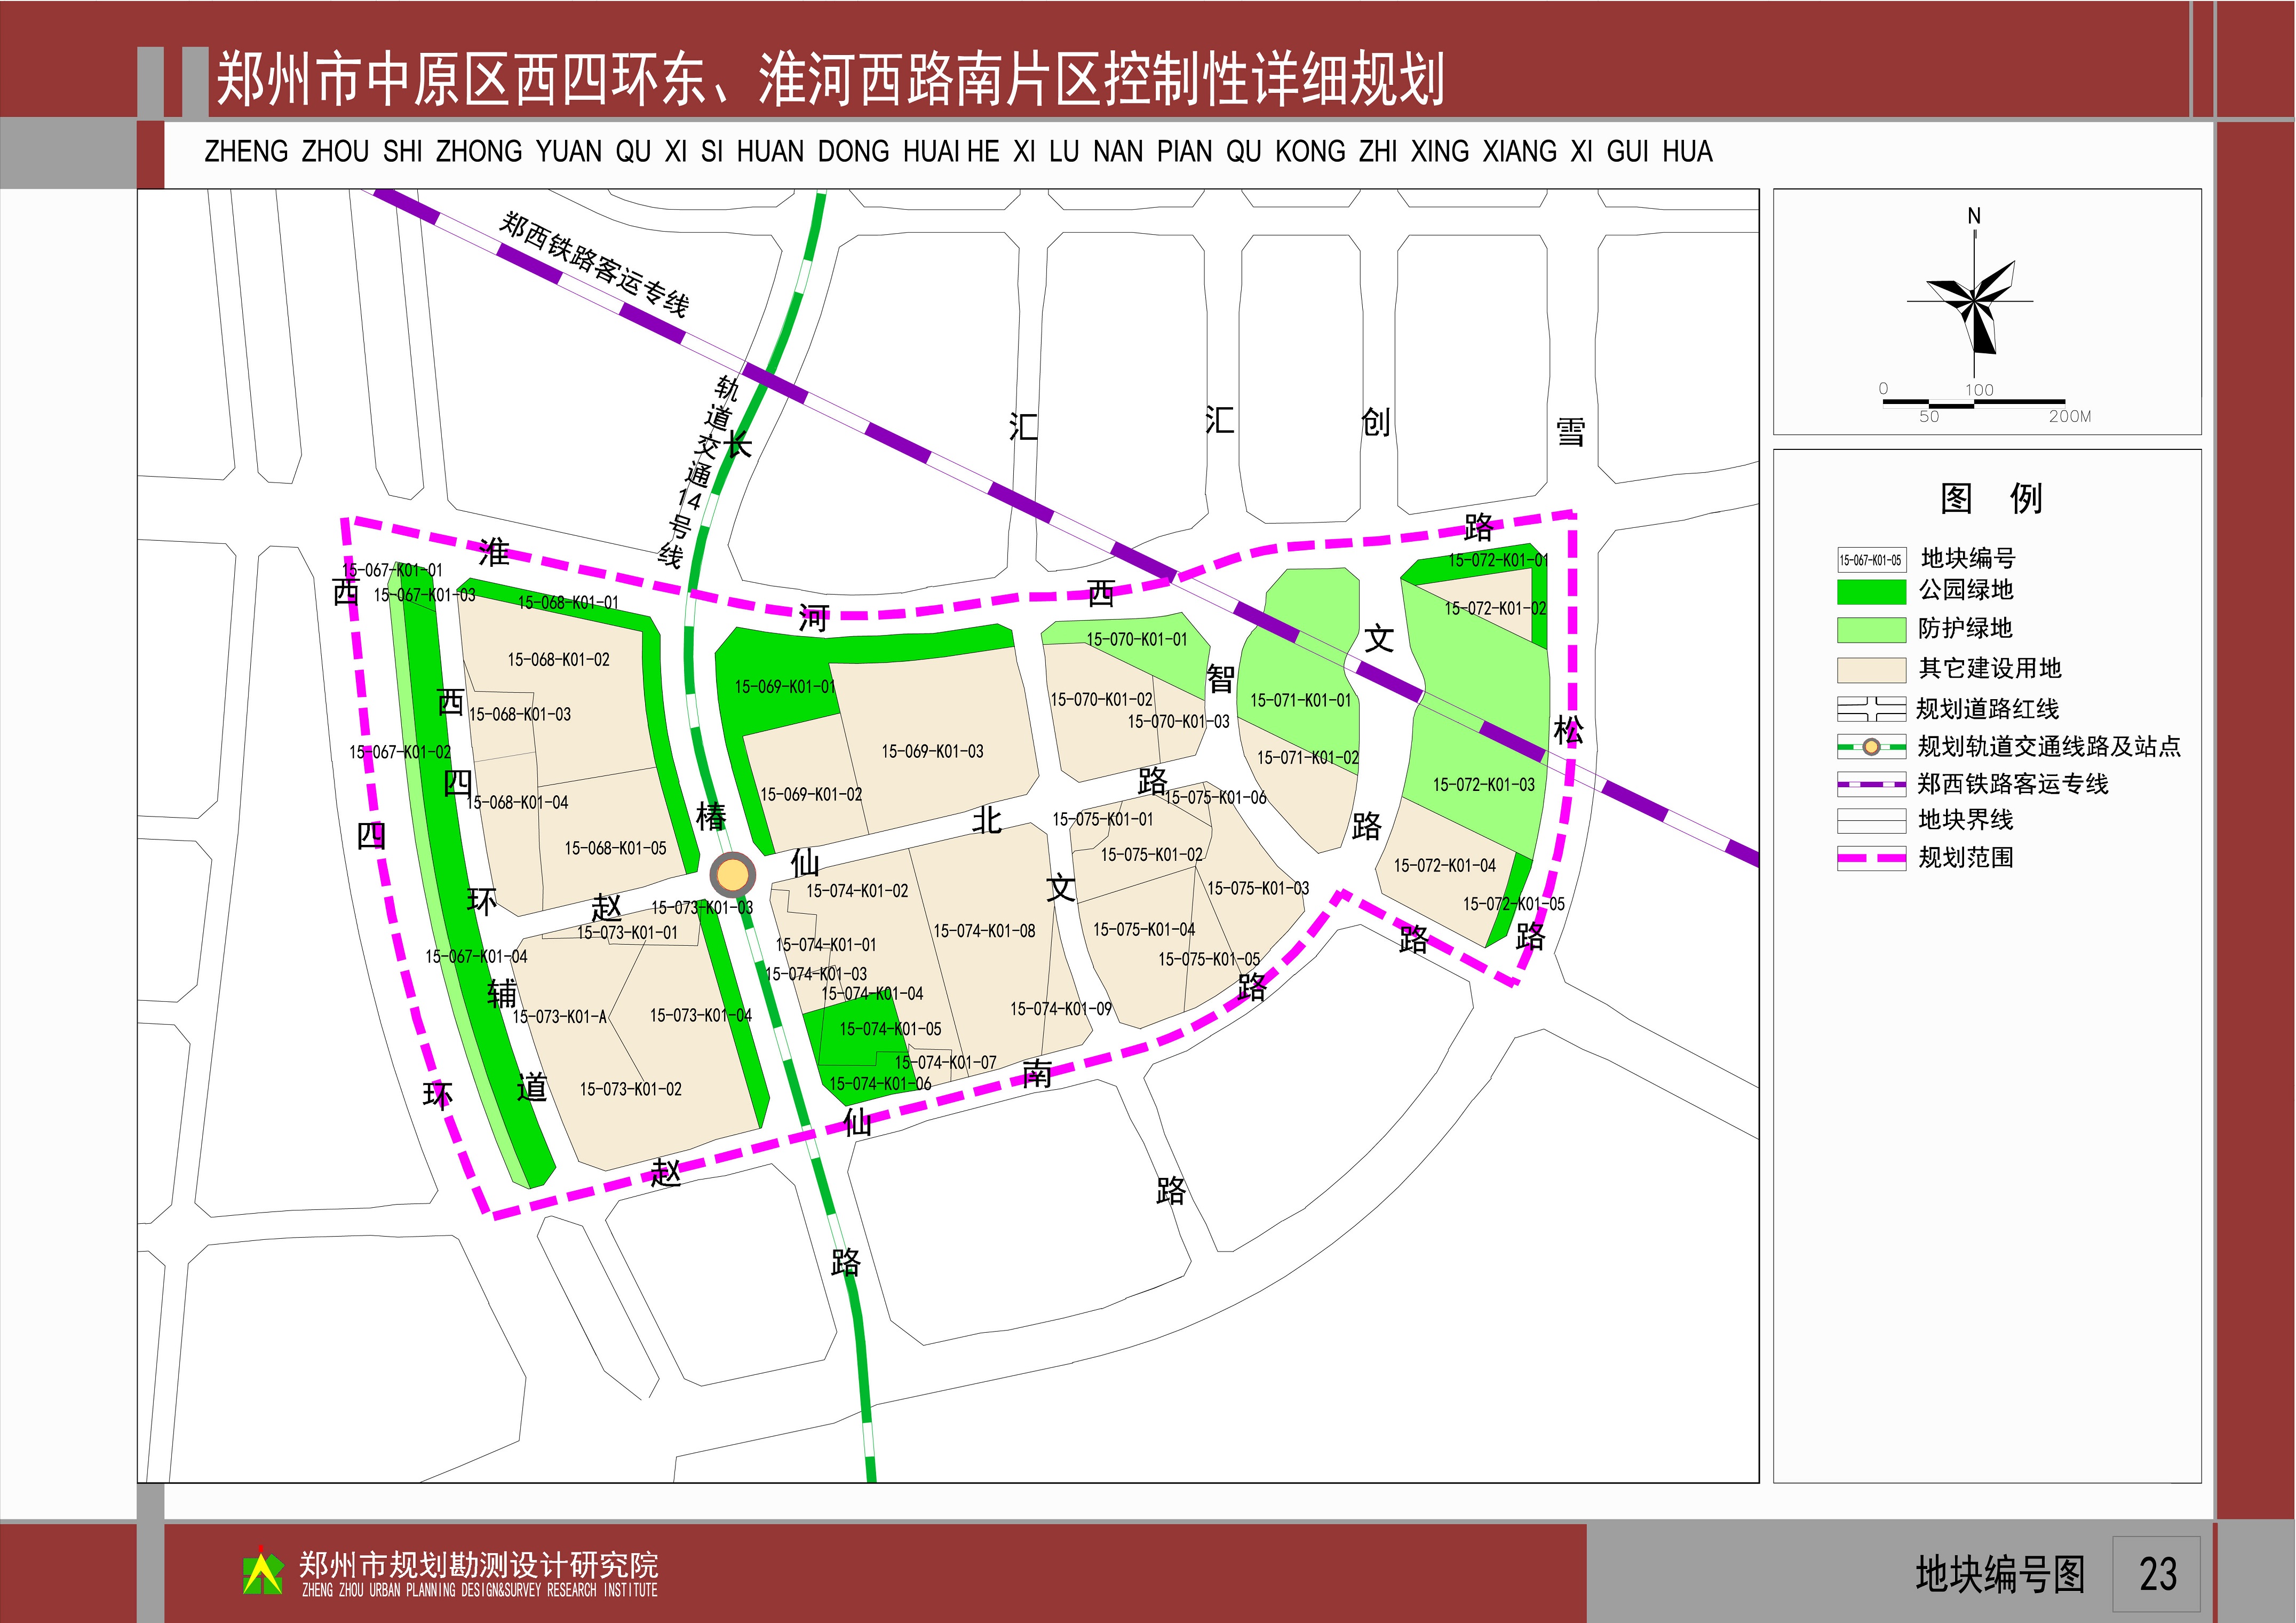This screenshot has height=1623, width=2296.
Task: Click parcel label 15-068-K01-05
Action: coord(615,849)
